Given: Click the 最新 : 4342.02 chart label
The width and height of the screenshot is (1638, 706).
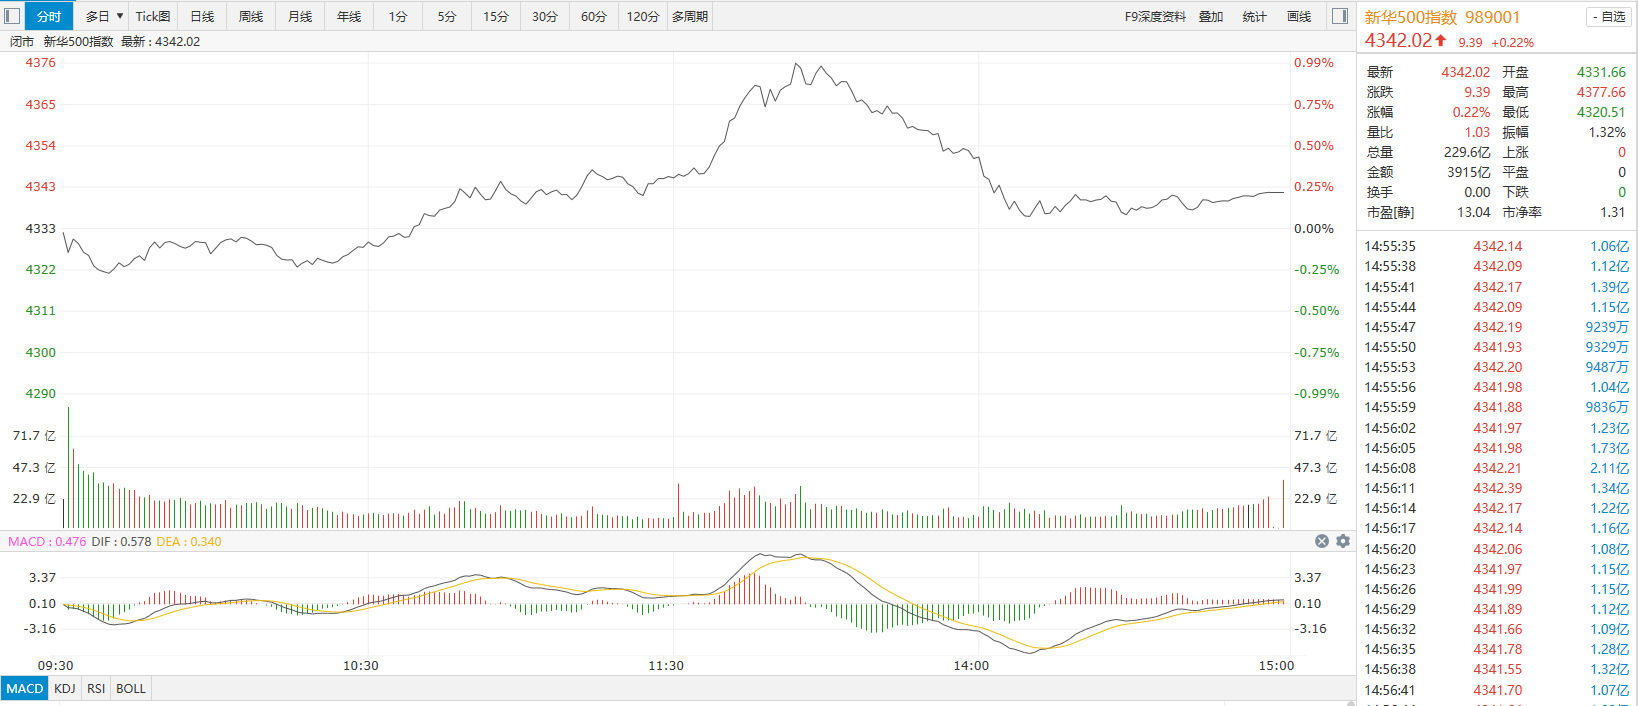Looking at the screenshot, I should tap(160, 42).
